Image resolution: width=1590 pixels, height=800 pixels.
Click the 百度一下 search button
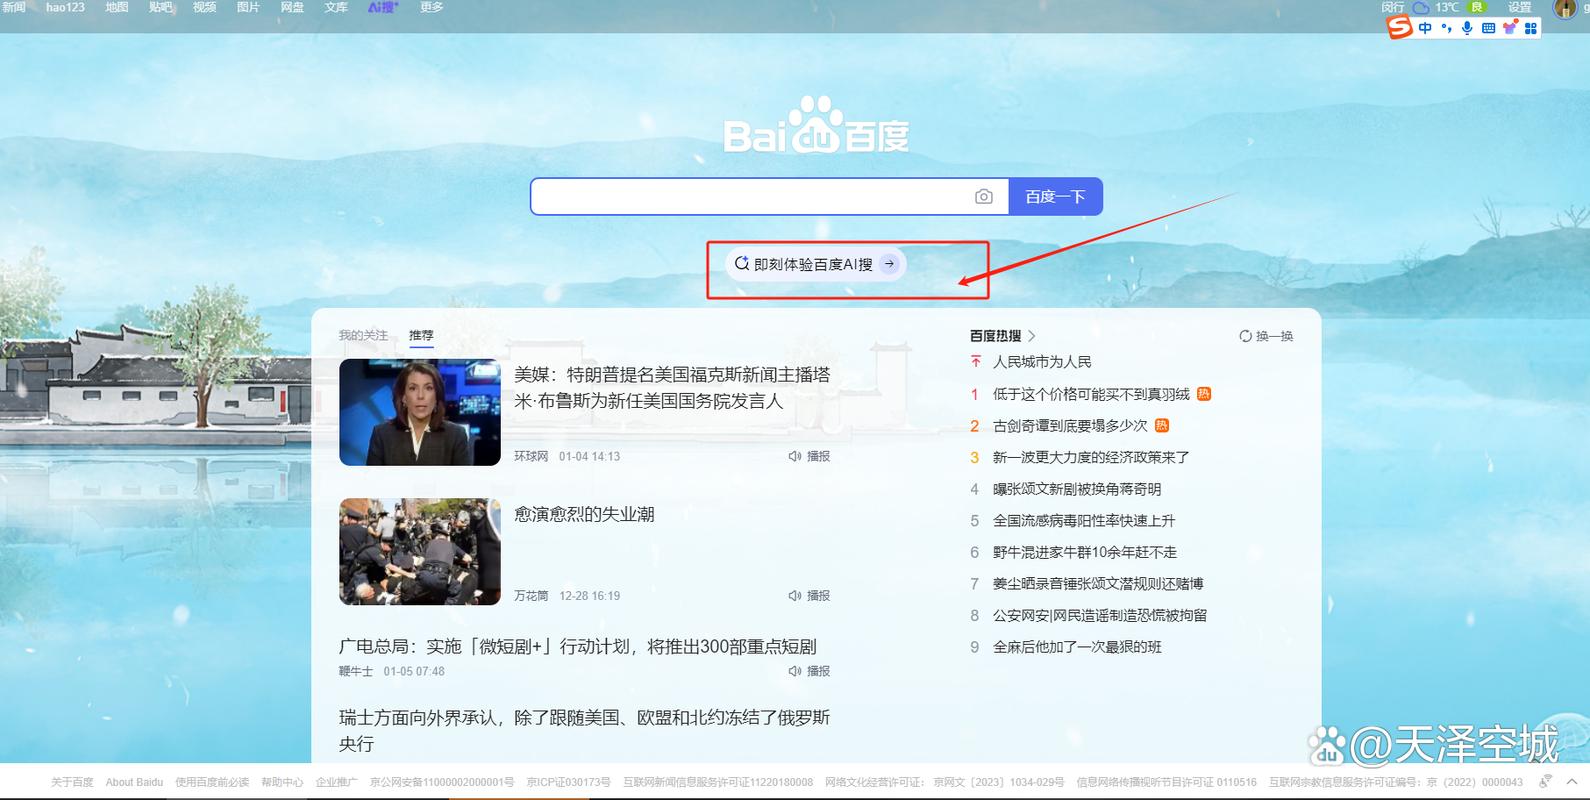tap(1055, 197)
